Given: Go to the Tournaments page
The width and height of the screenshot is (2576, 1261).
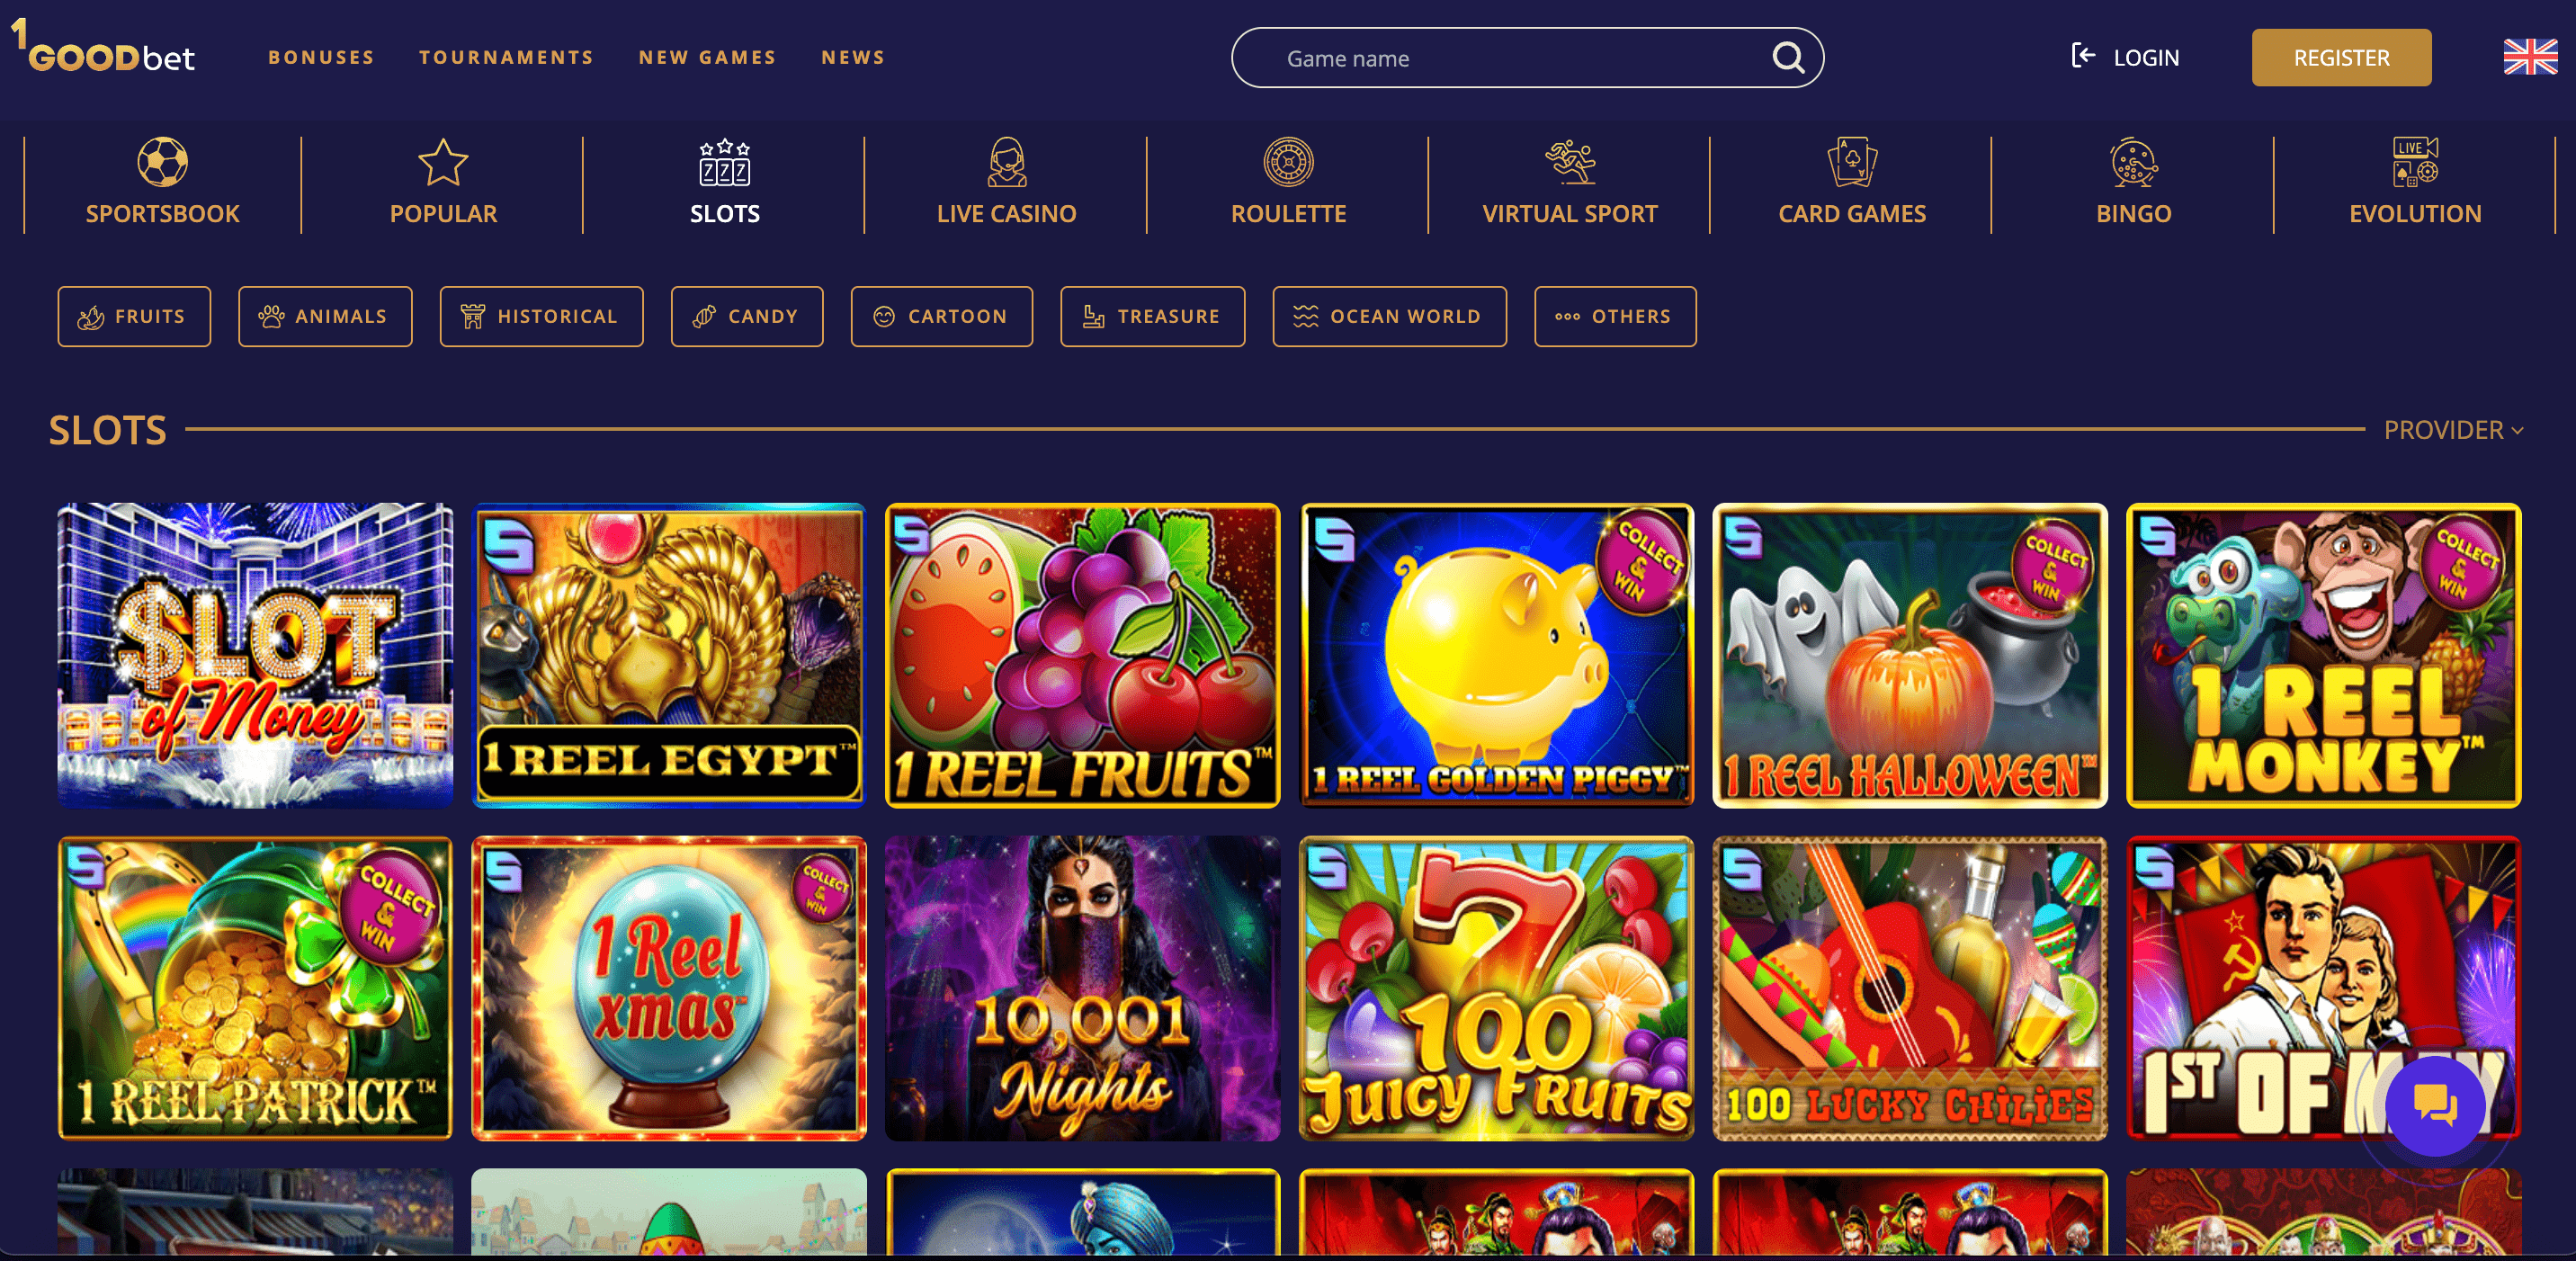Looking at the screenshot, I should (506, 57).
